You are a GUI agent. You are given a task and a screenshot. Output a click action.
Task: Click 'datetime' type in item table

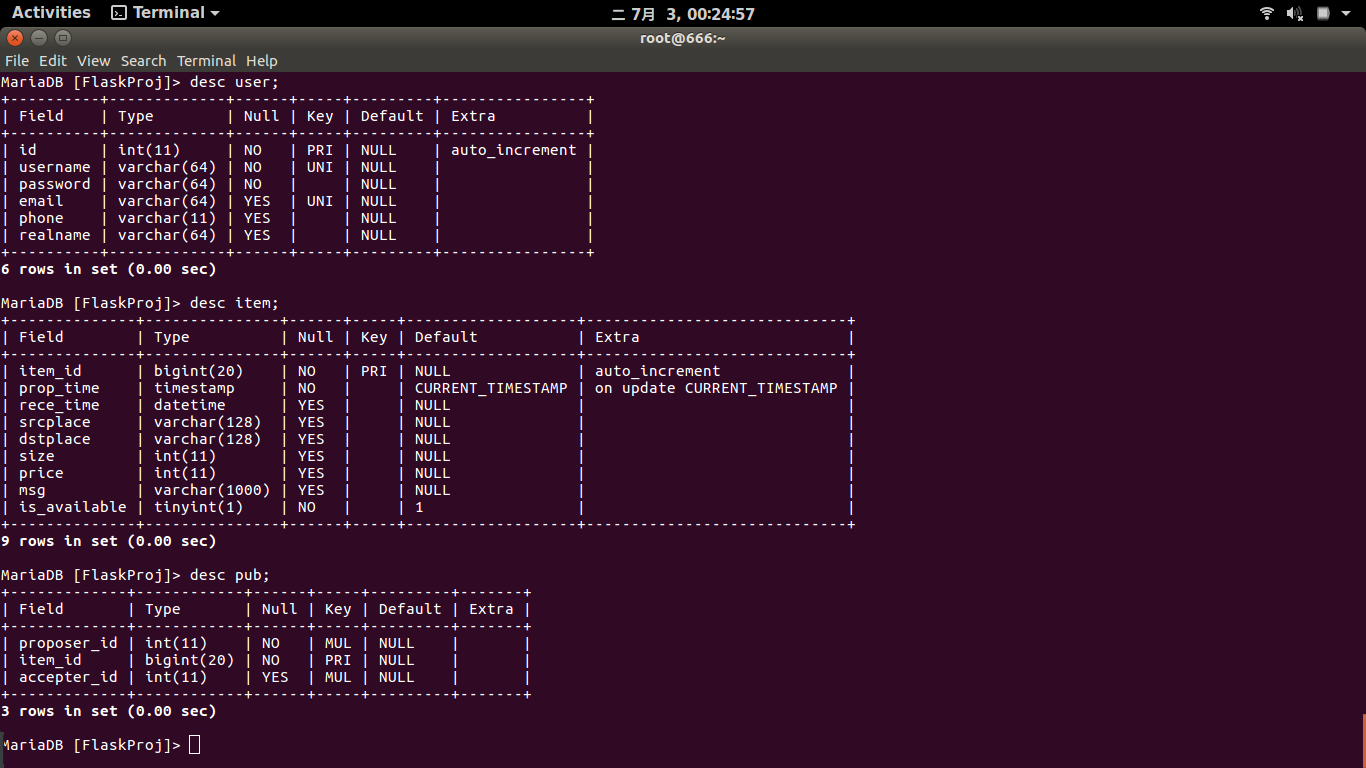tap(190, 405)
